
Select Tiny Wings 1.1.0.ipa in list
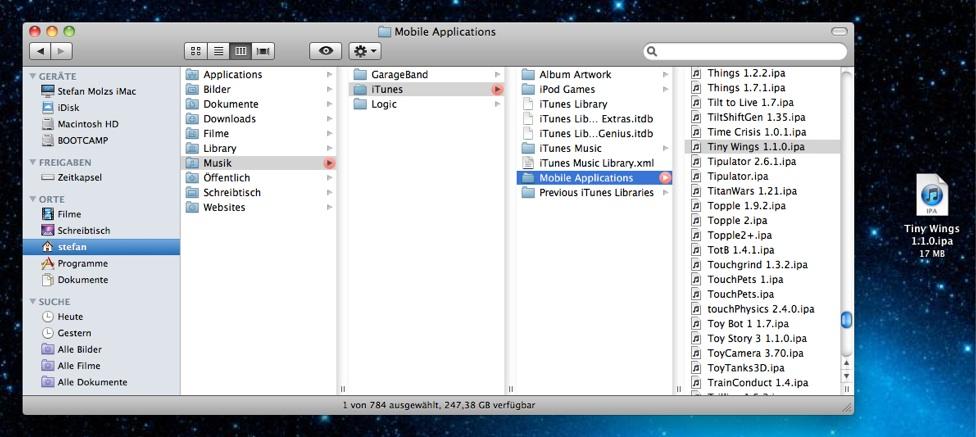coord(762,147)
